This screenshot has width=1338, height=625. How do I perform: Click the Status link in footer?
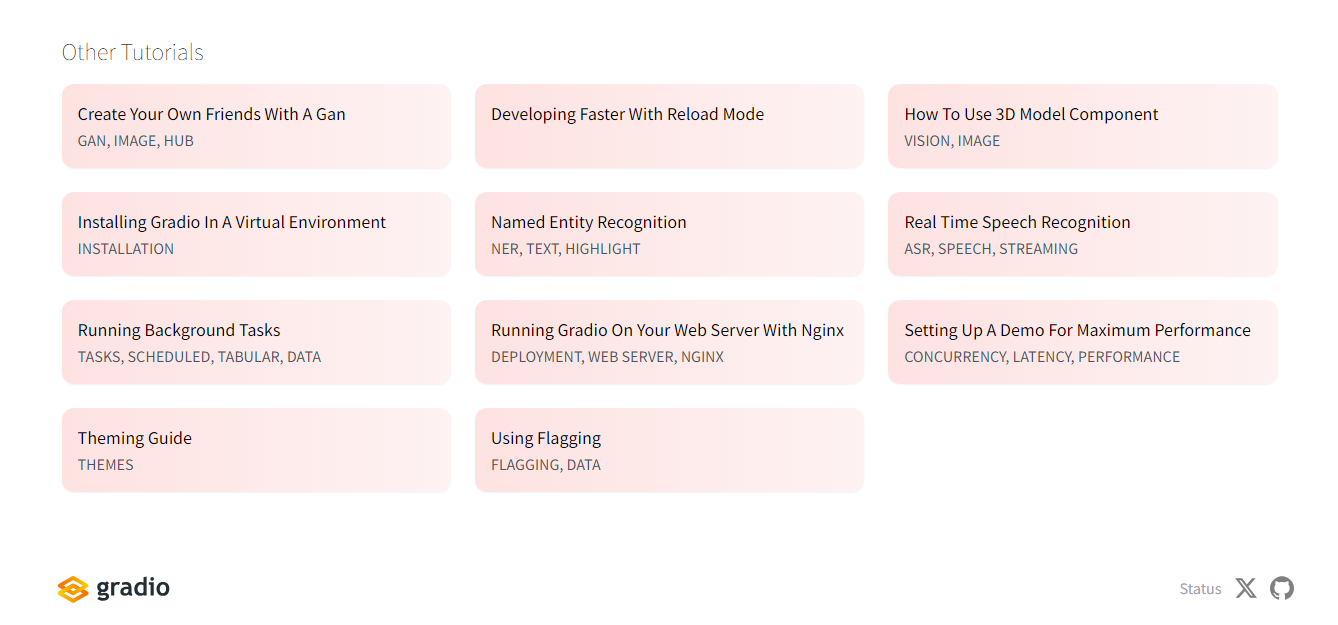1200,589
